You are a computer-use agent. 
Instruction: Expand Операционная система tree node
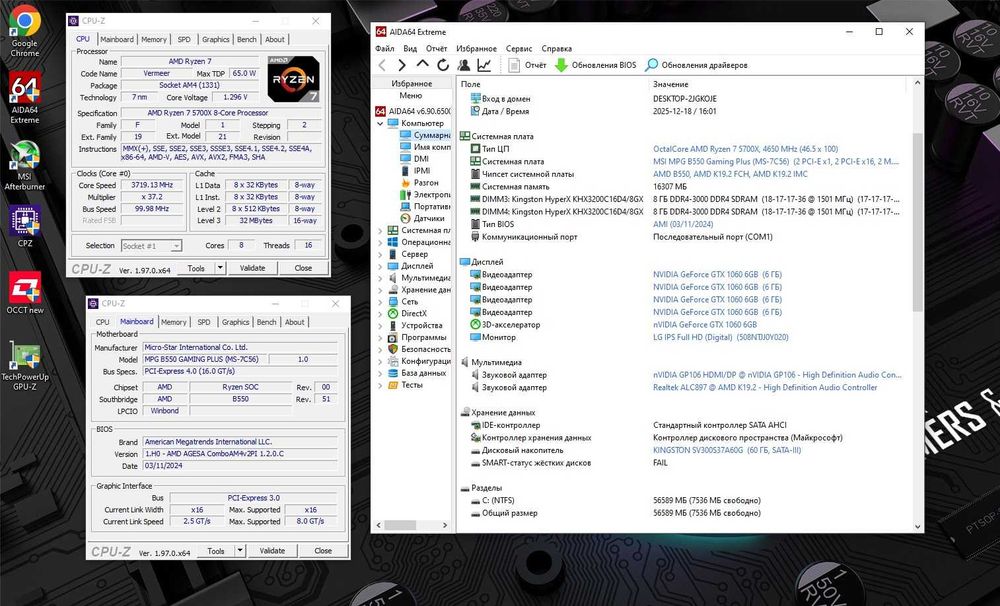380,242
